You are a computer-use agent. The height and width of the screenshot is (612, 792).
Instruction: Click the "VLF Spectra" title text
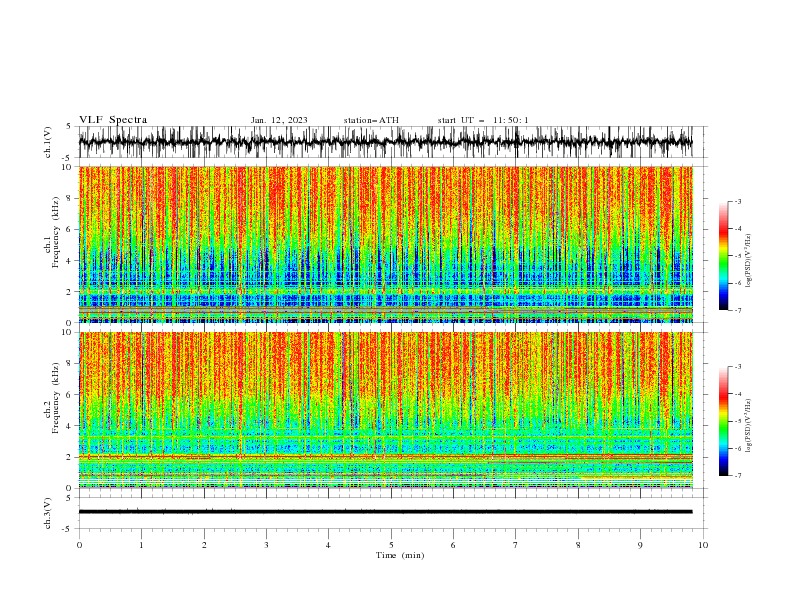pos(113,120)
